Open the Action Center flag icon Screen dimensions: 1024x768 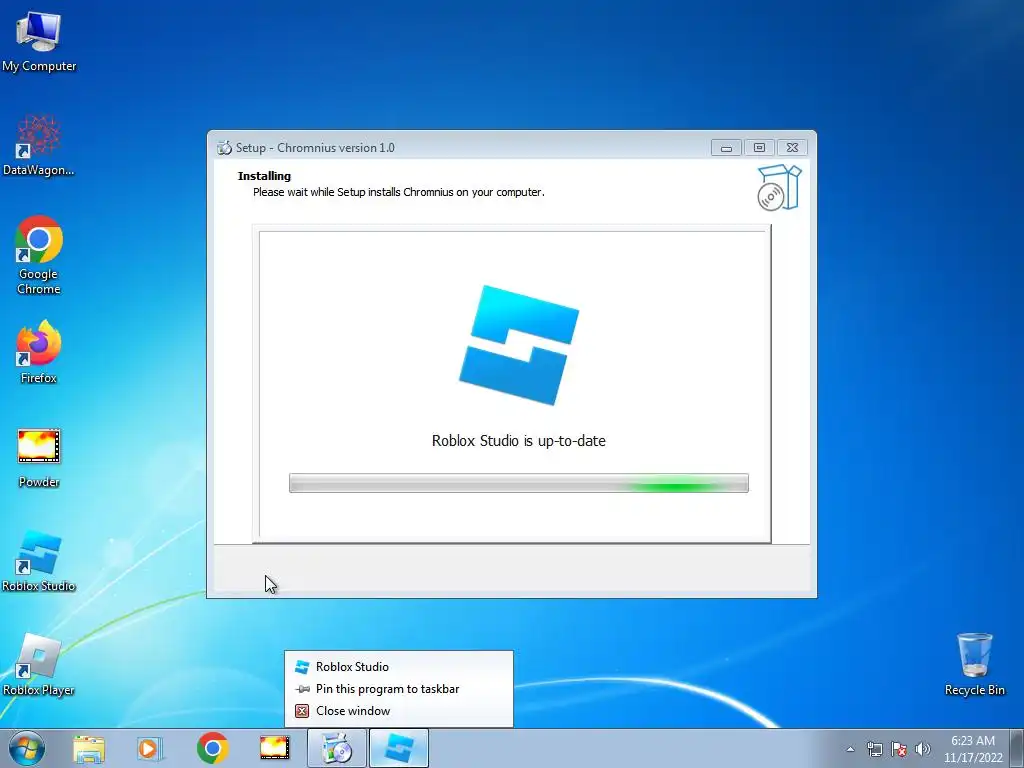click(899, 749)
